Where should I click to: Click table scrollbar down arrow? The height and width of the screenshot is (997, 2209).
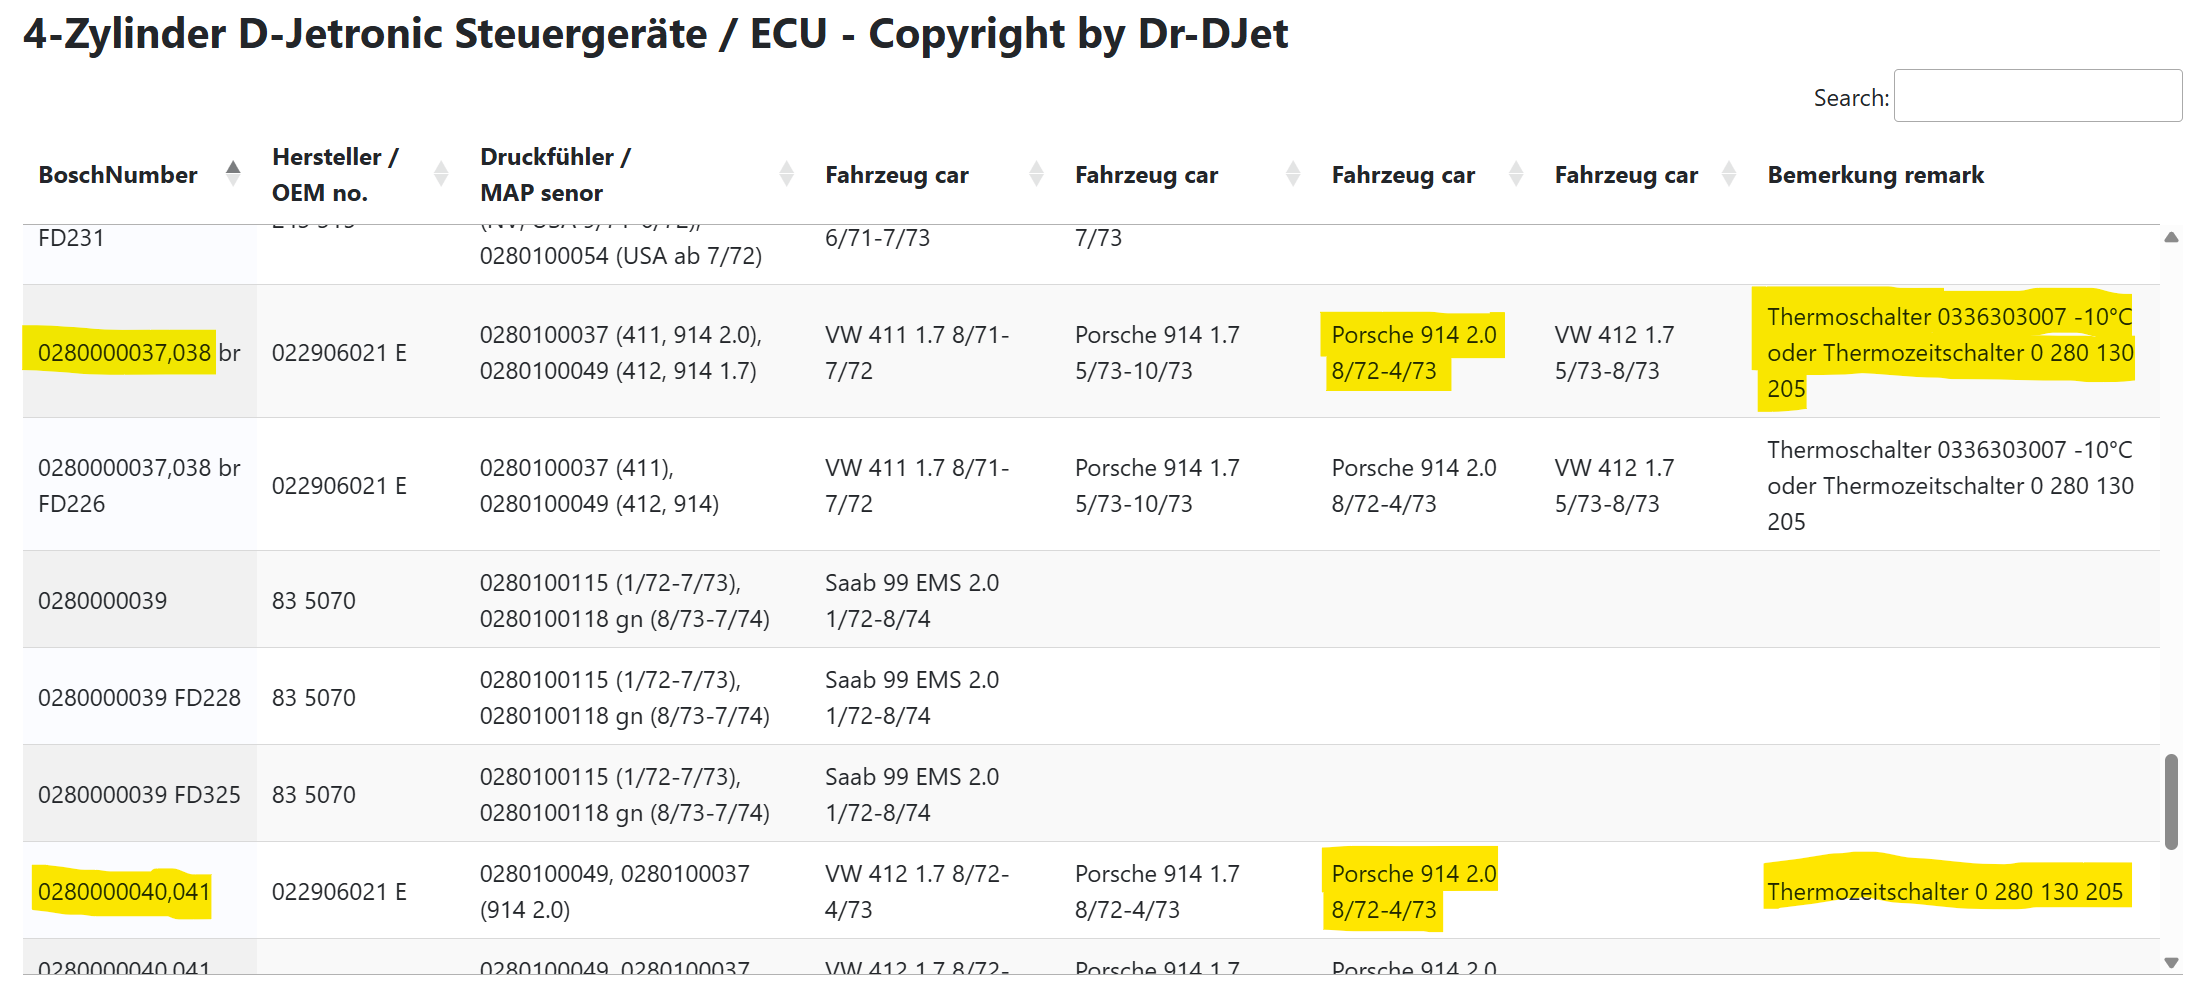tap(2171, 962)
